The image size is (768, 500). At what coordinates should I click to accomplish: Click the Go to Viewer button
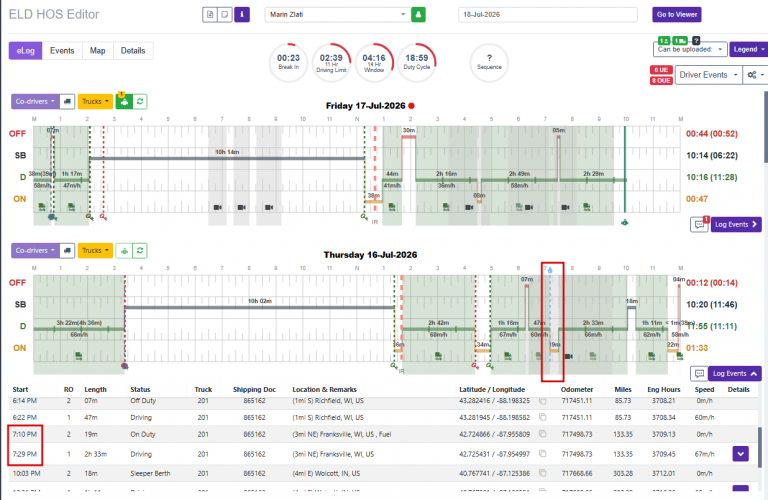(x=676, y=15)
